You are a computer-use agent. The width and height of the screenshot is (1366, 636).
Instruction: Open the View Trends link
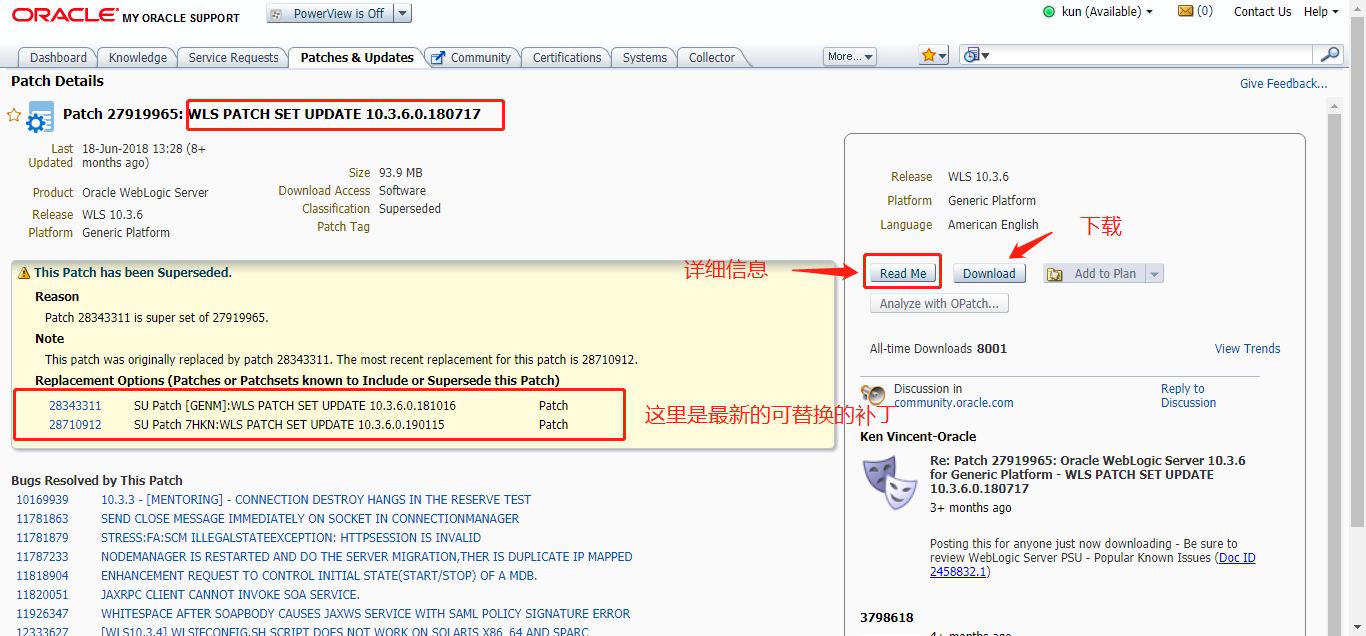[x=1247, y=349]
